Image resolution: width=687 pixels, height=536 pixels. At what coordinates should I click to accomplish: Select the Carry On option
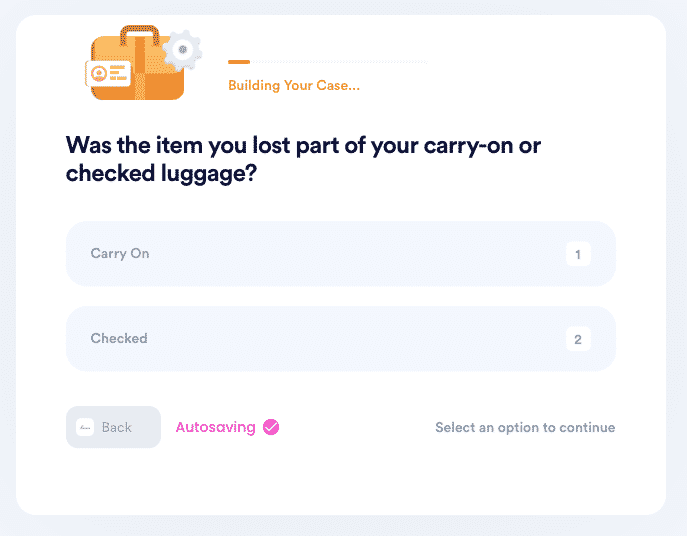341,254
